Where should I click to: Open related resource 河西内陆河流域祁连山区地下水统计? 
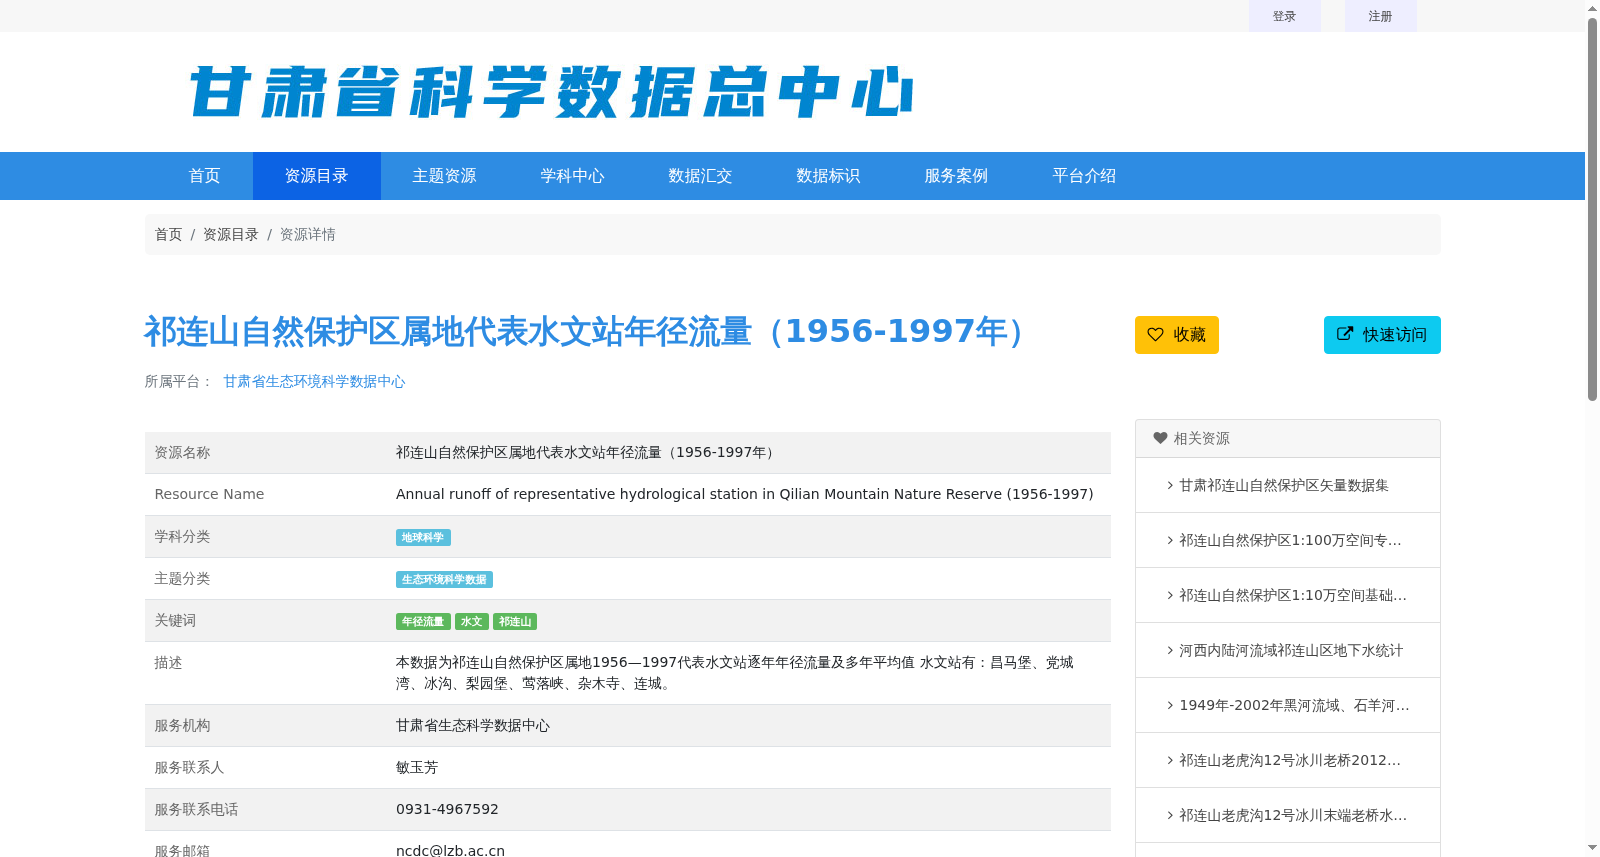[x=1291, y=650]
